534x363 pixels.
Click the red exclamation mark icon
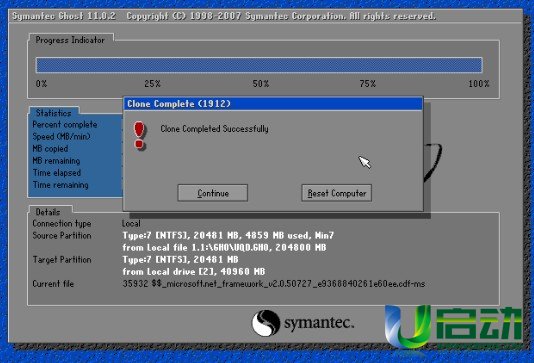(x=139, y=135)
